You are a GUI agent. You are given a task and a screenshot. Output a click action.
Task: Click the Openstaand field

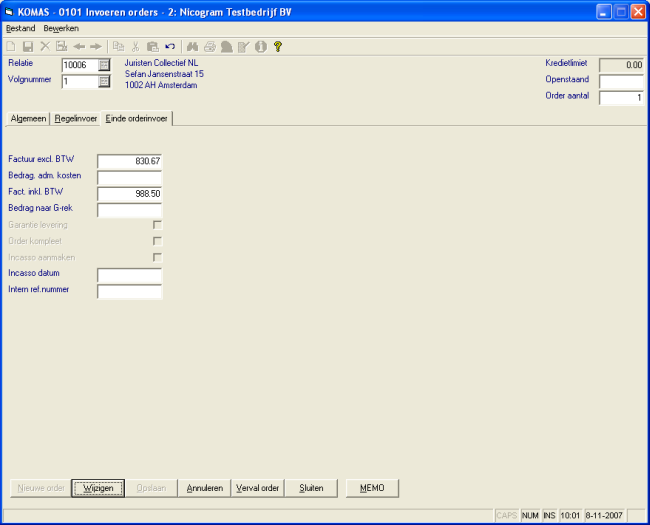621,81
